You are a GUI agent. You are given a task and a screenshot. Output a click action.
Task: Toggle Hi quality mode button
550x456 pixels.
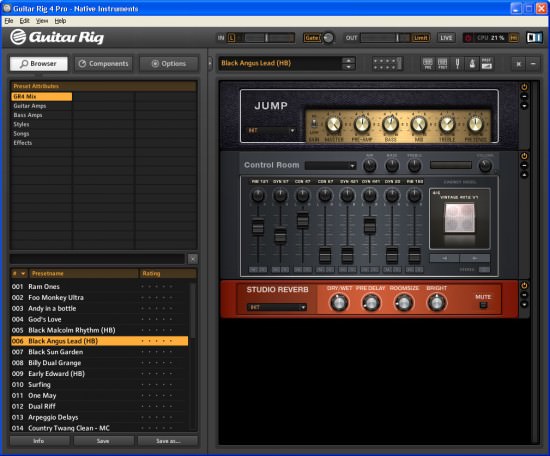(513, 38)
